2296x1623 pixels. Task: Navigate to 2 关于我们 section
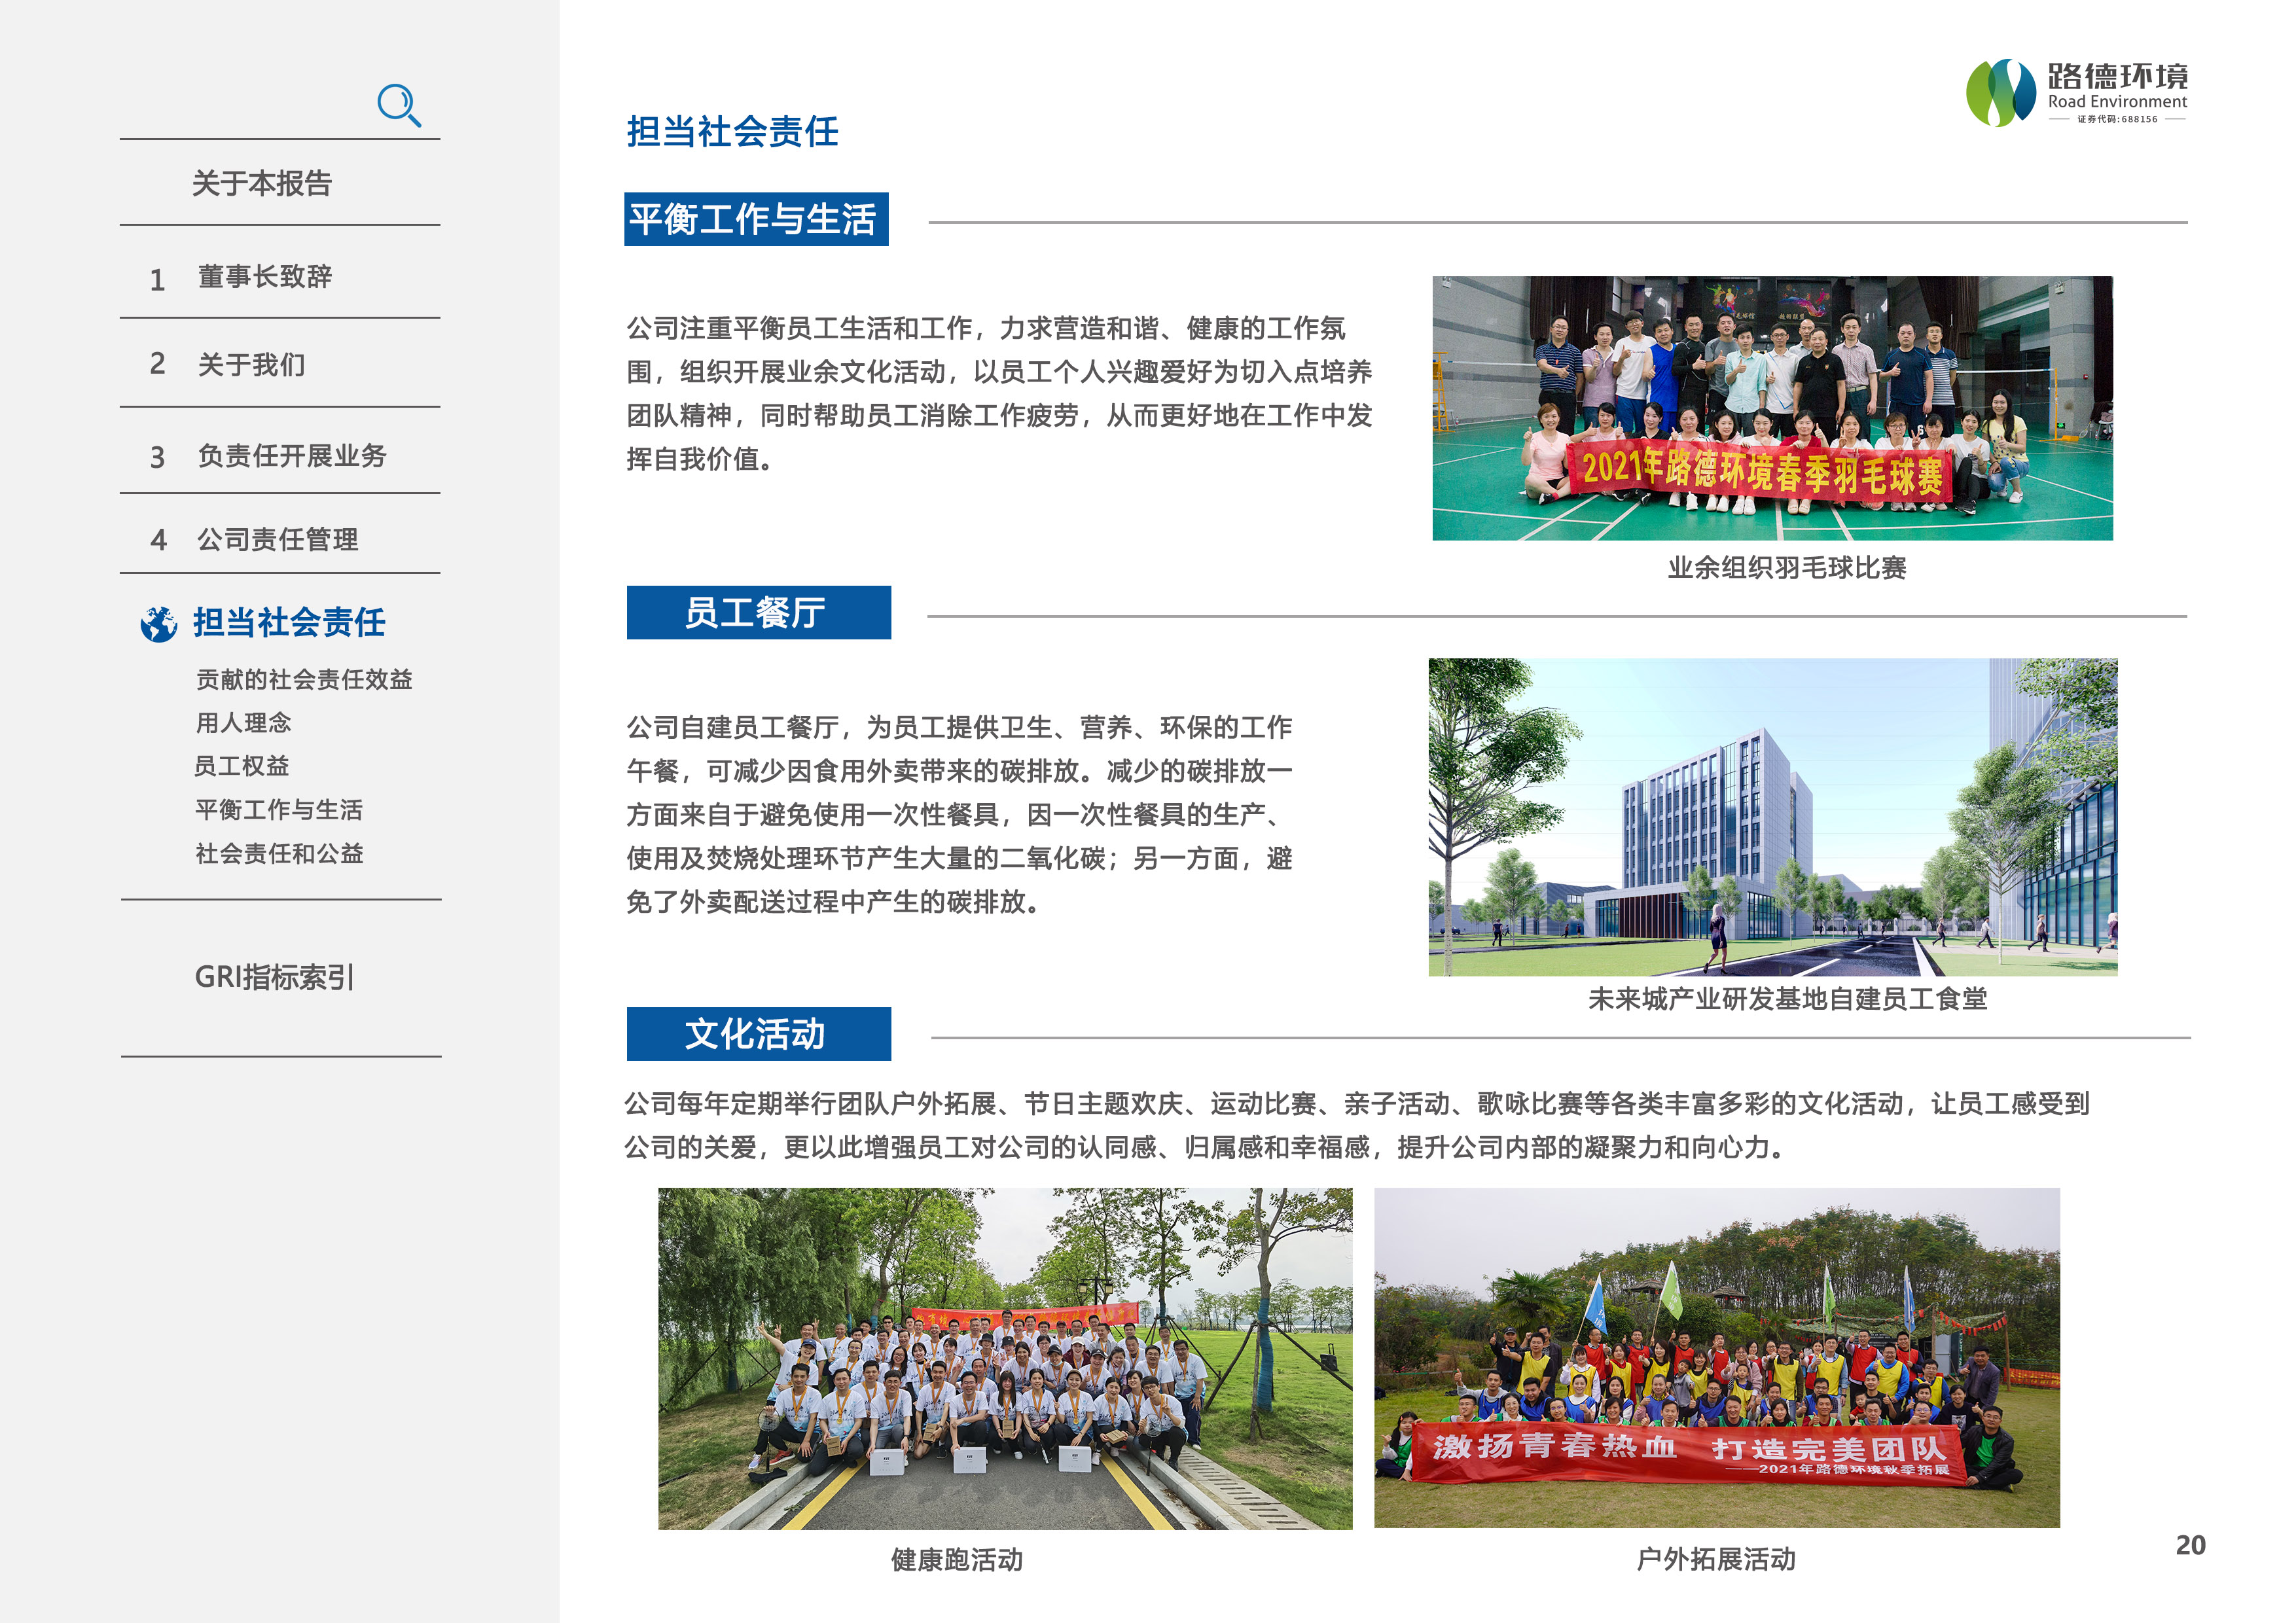[x=251, y=365]
